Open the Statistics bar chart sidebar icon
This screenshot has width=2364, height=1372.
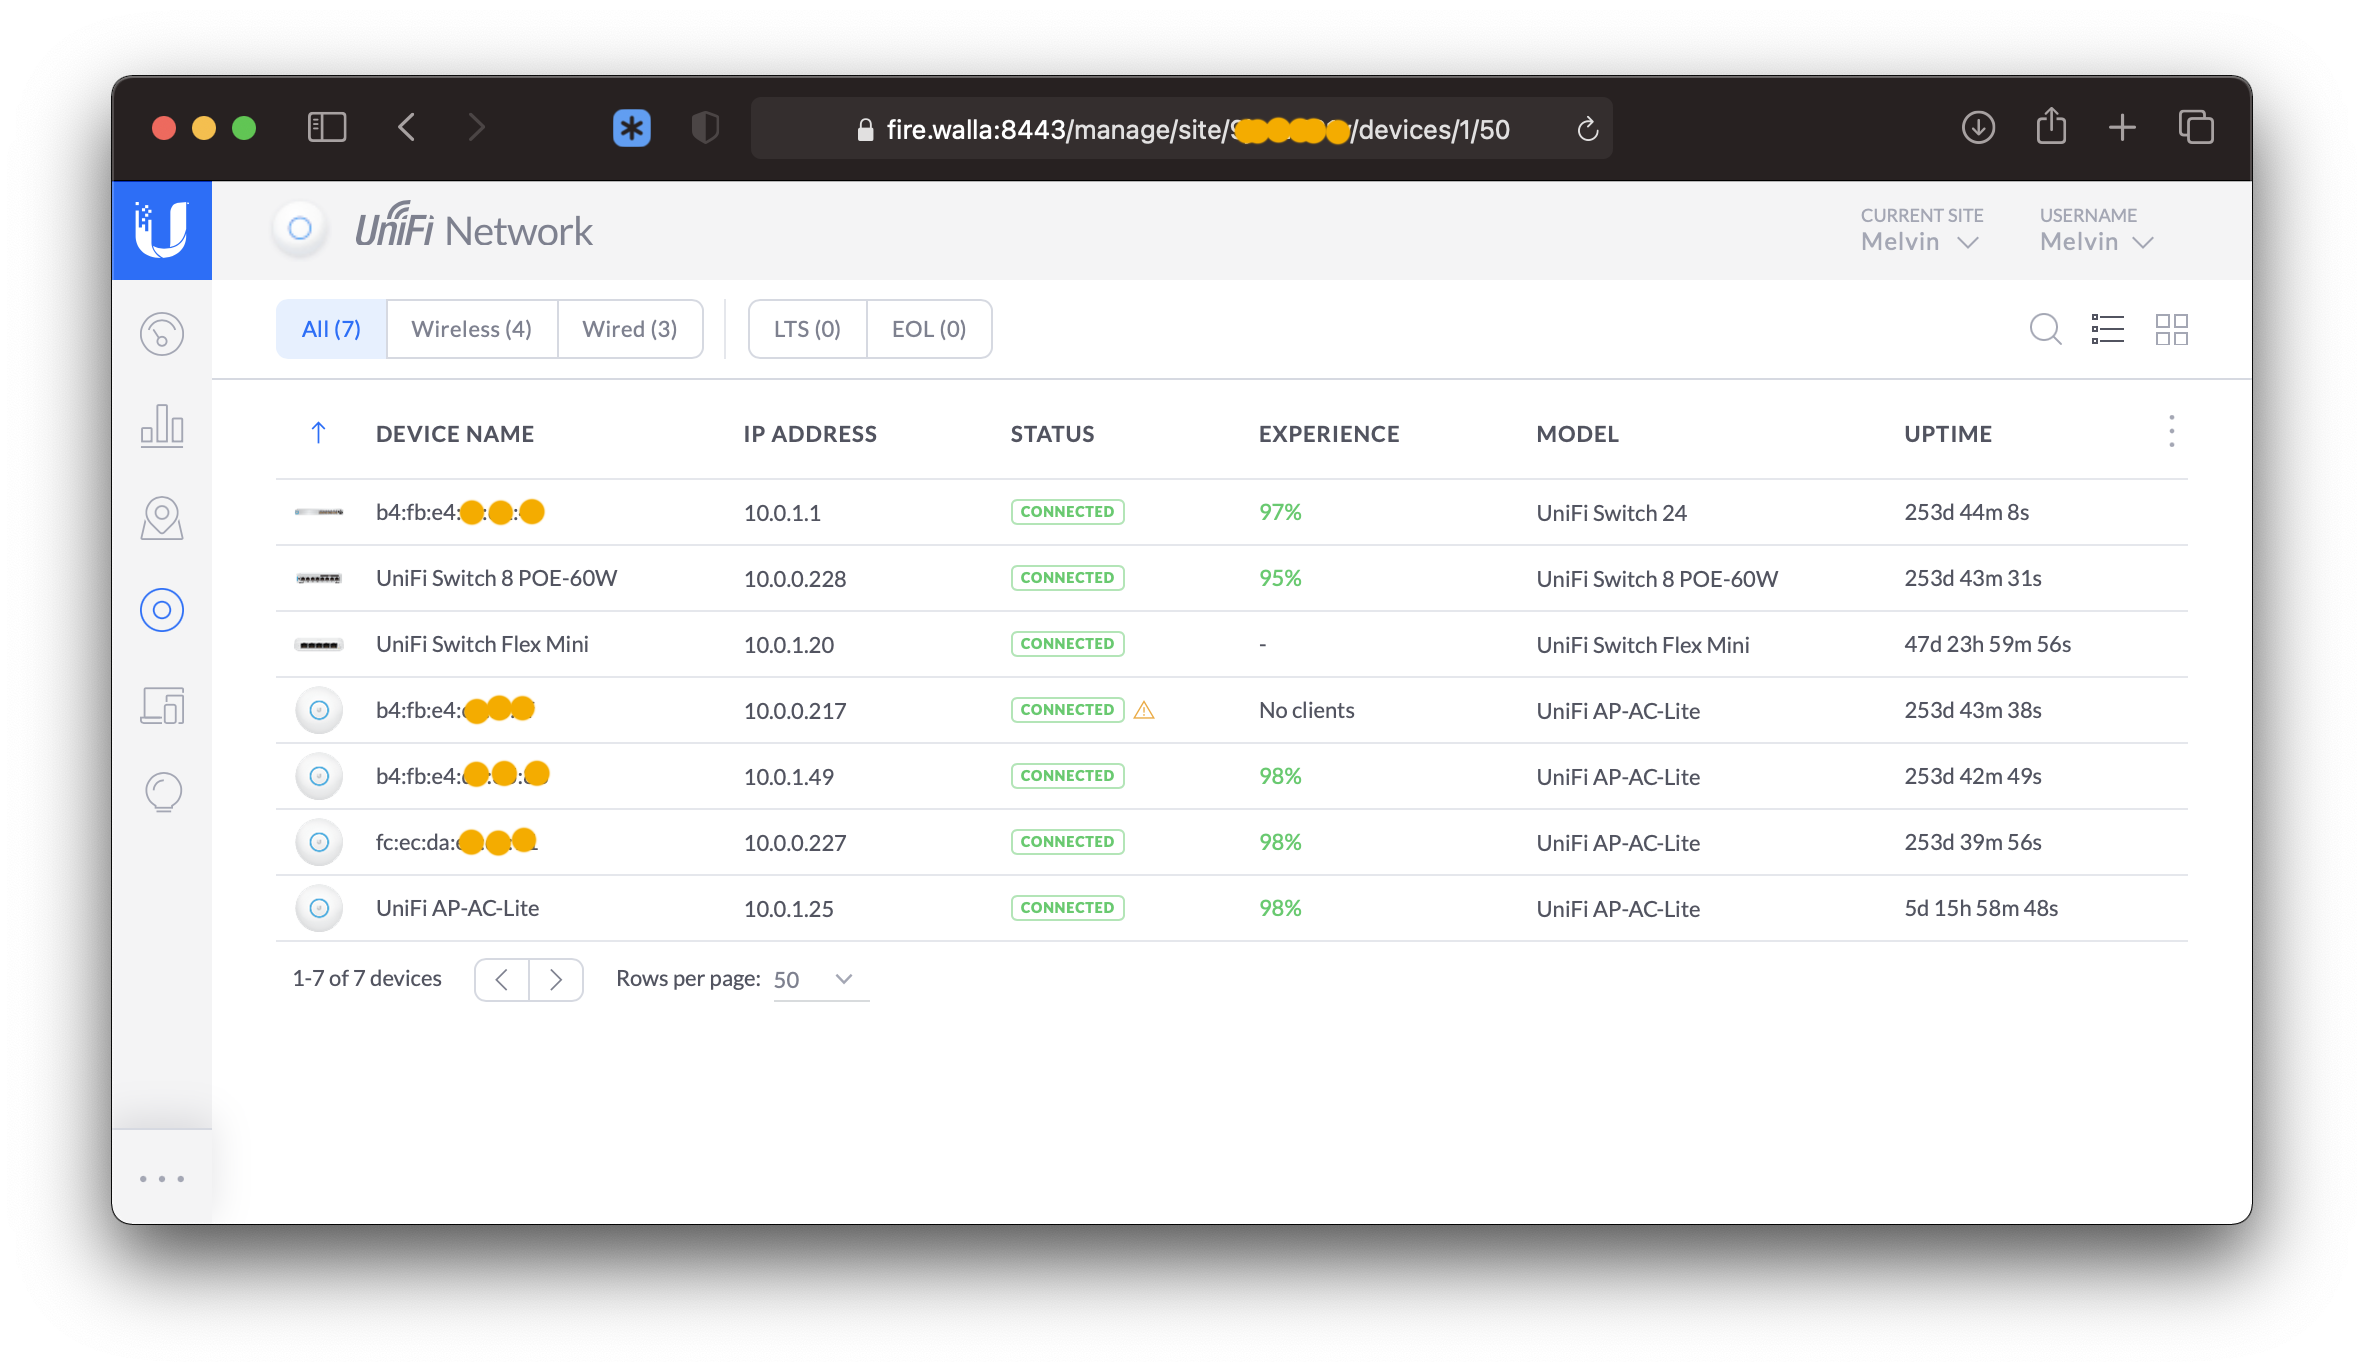(162, 426)
